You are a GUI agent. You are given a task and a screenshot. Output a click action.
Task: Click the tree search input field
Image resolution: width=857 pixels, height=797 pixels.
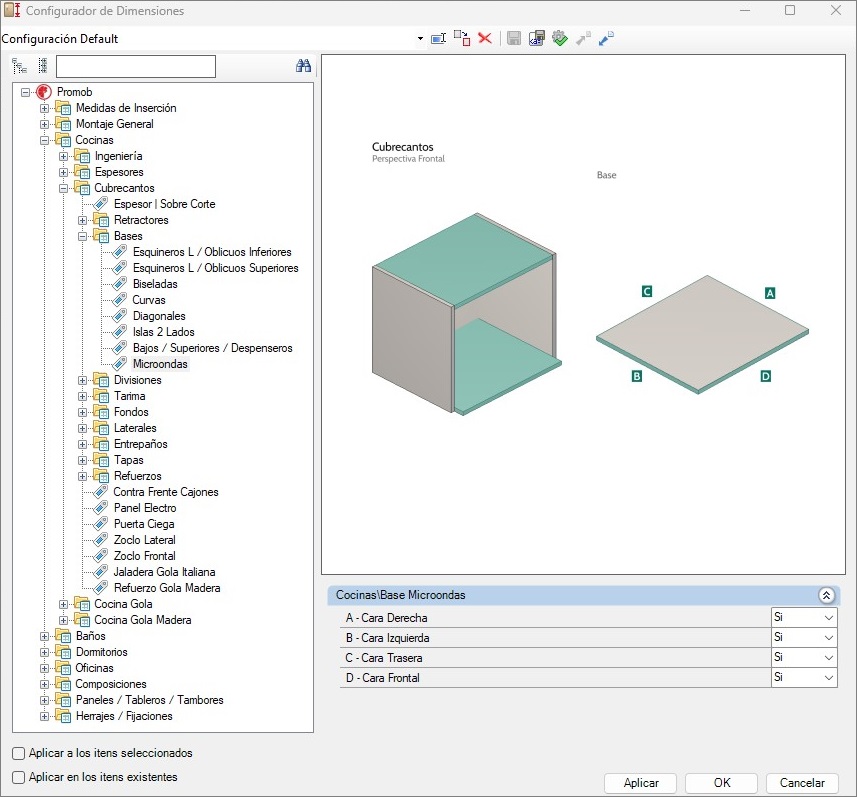click(x=136, y=66)
